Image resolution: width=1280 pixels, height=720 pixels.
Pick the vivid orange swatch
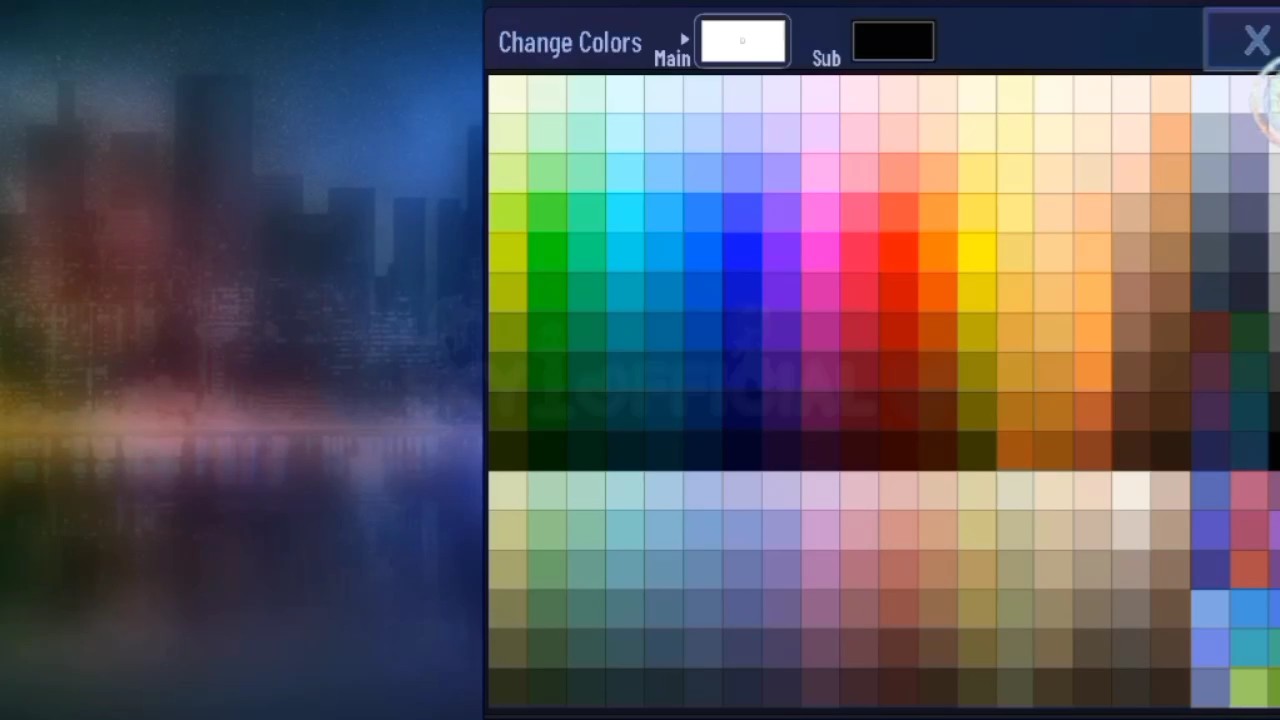[937, 252]
